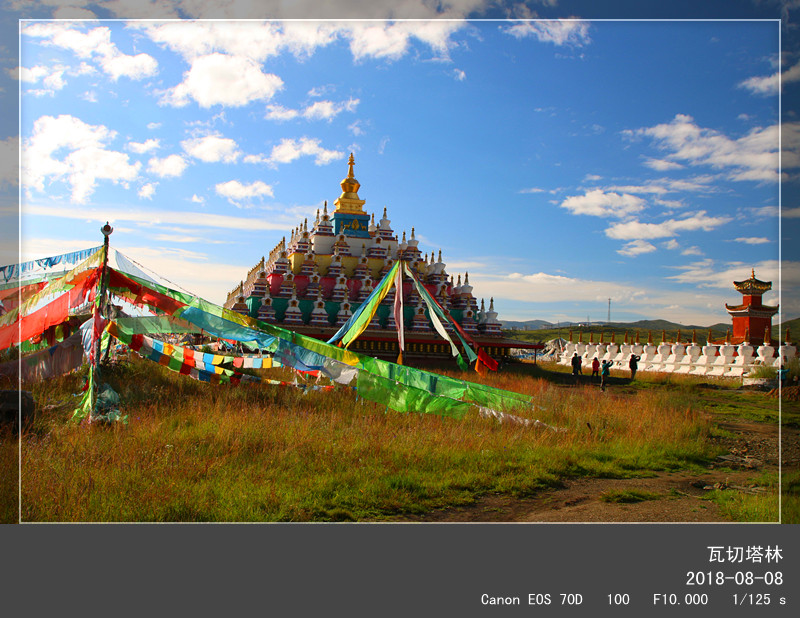Screen dimensions: 800x618
Task: Click the group of people near the stupas
Action: point(603,367)
